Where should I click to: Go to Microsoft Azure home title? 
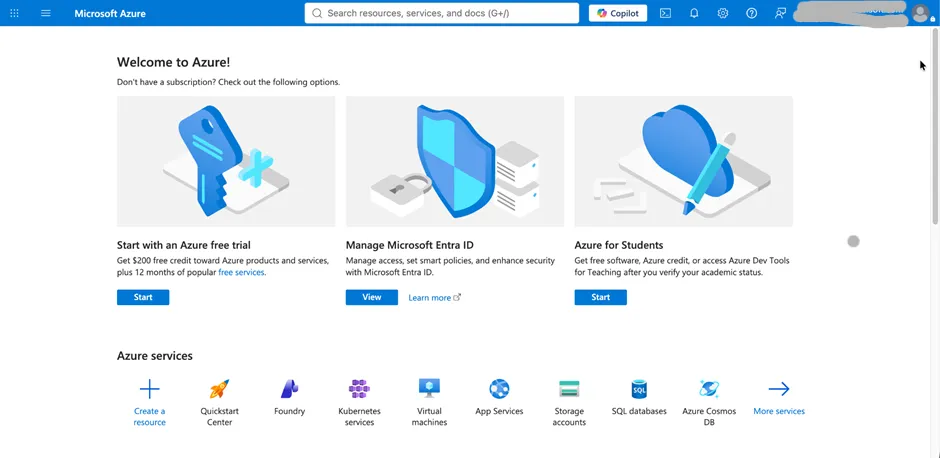pos(110,13)
